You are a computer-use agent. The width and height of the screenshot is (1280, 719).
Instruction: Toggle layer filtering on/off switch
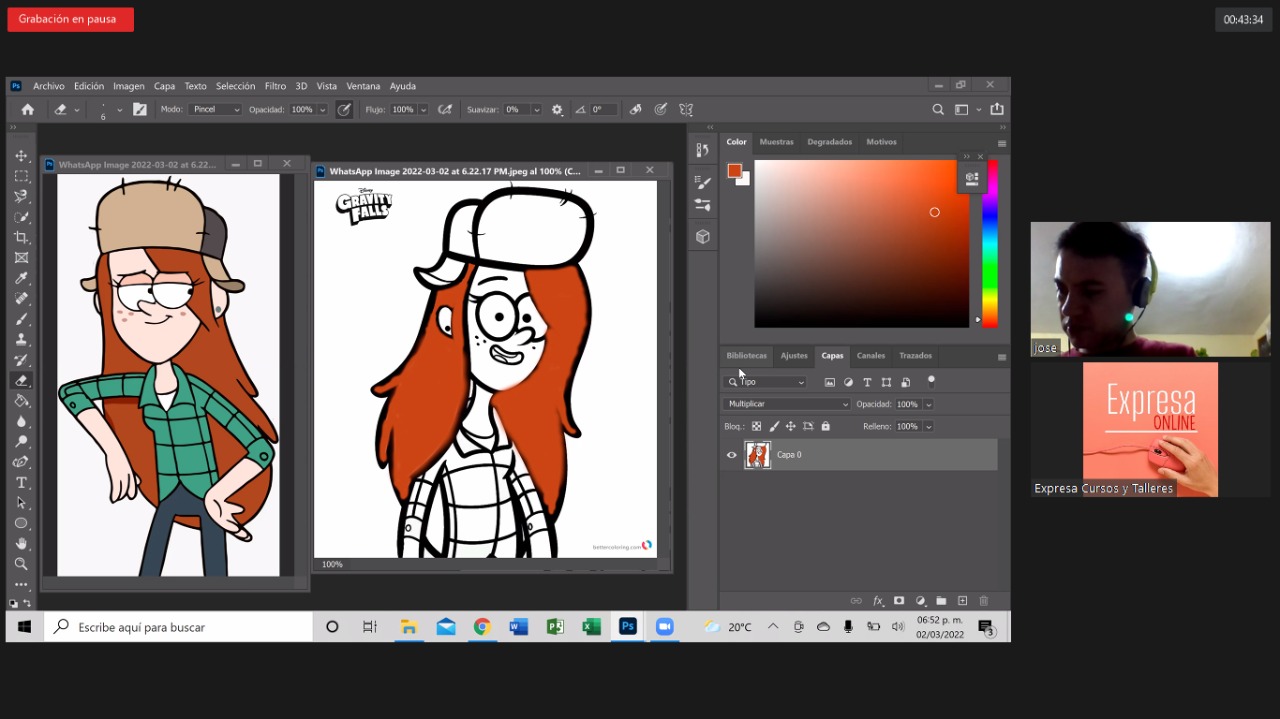931,381
